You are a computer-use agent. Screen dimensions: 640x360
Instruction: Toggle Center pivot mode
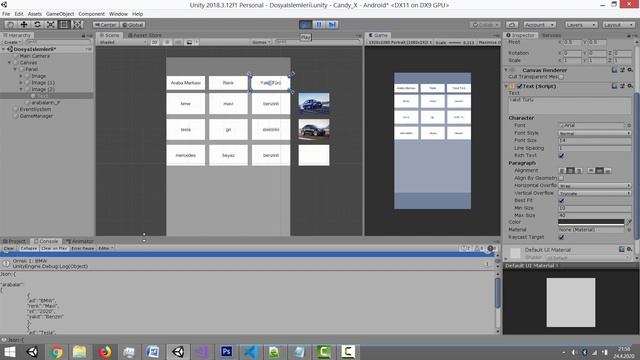[x=105, y=25]
